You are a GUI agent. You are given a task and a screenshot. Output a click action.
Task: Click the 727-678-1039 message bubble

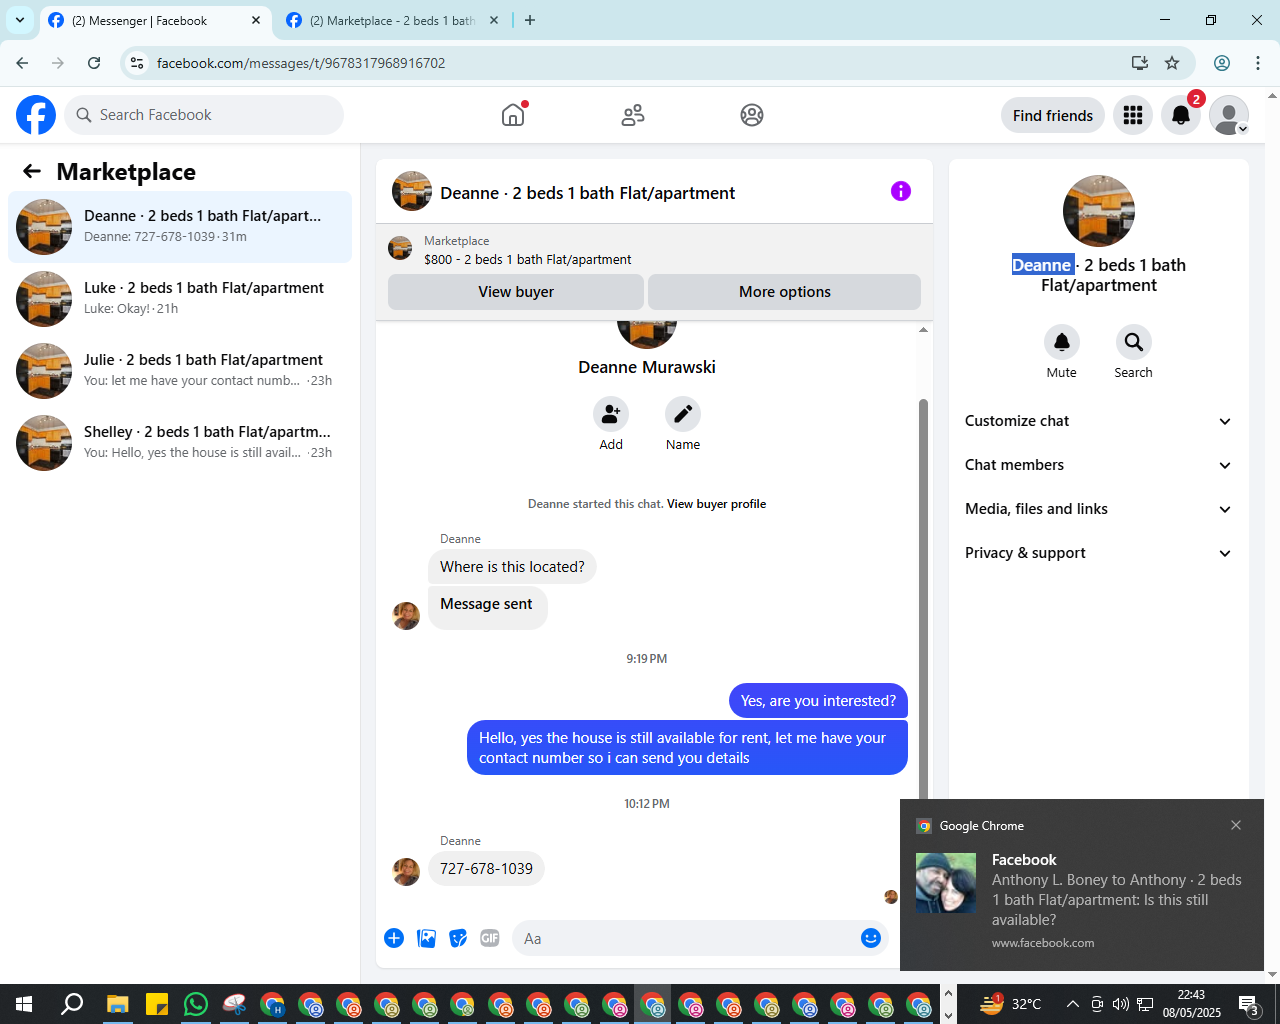coord(486,869)
